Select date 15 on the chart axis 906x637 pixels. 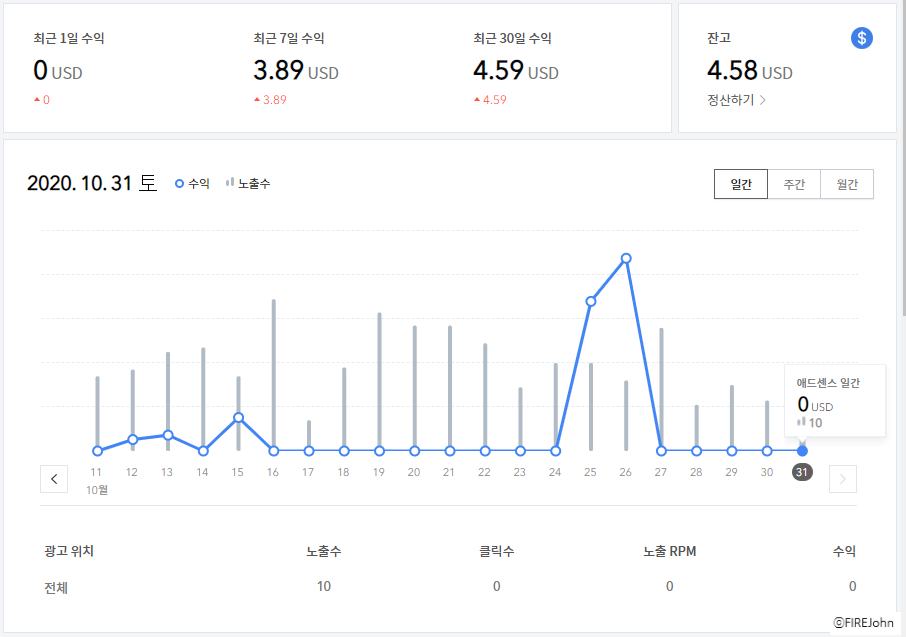(x=237, y=472)
